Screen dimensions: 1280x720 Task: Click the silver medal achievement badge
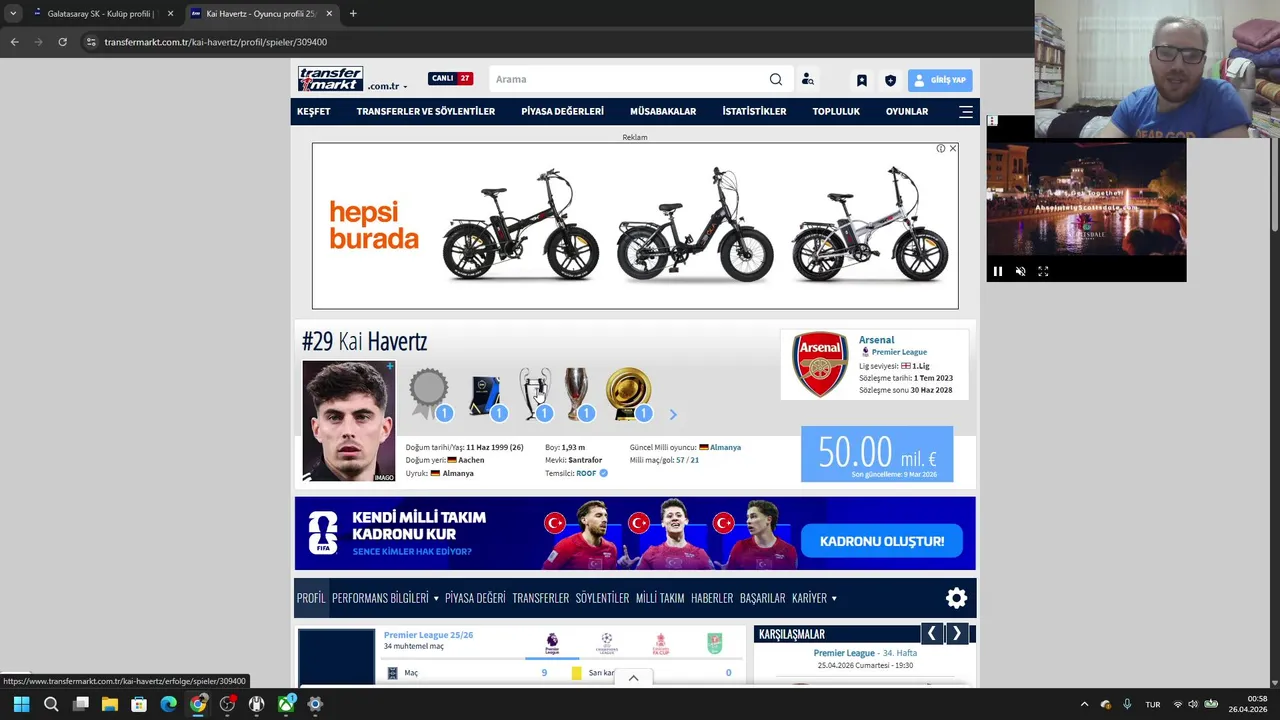[429, 393]
